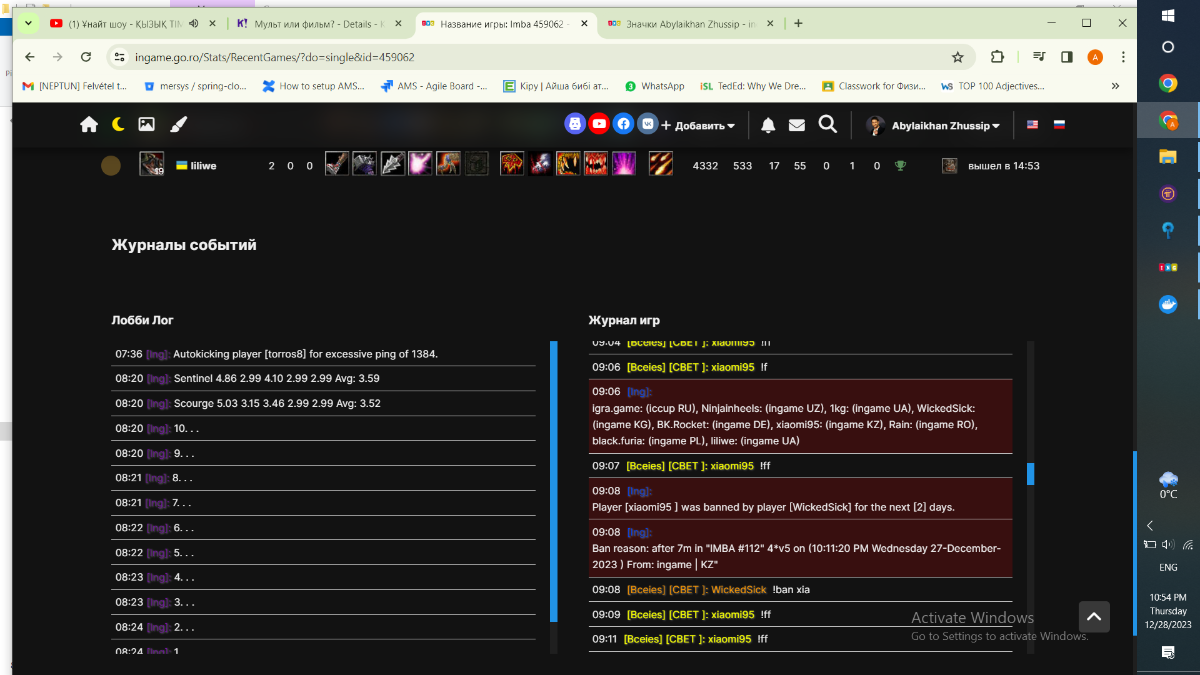Click the paintbrush theme icon

tap(178, 124)
